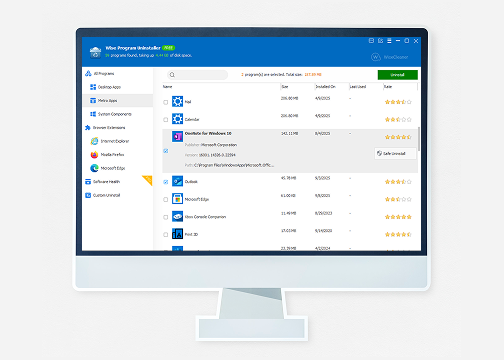Click the Internet Explorer icon
504x360 pixels.
point(94,141)
